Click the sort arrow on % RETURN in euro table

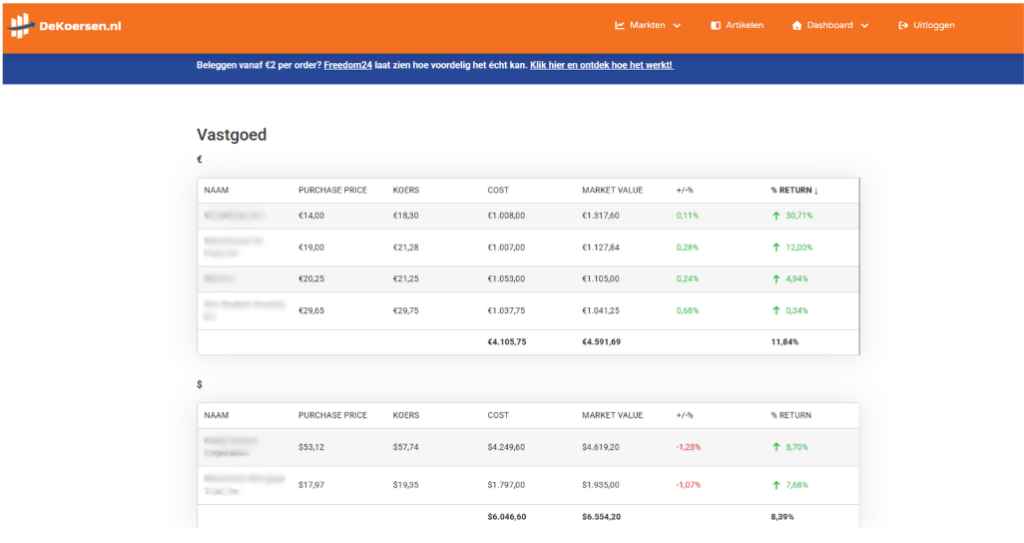point(816,191)
